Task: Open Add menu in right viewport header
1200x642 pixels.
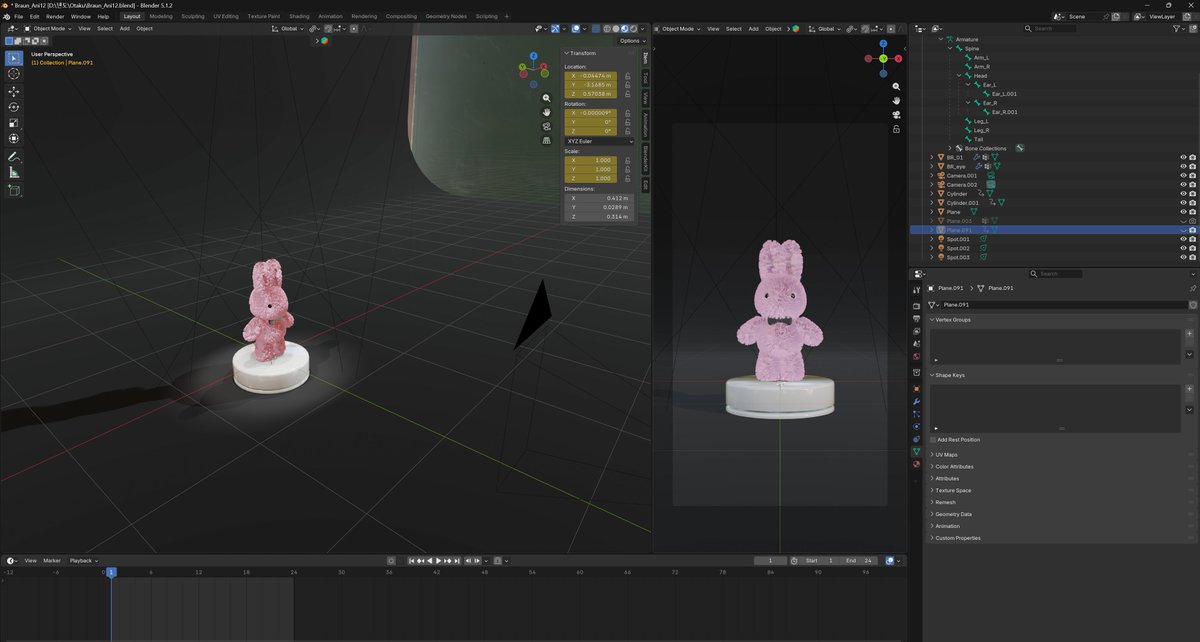Action: click(x=753, y=29)
